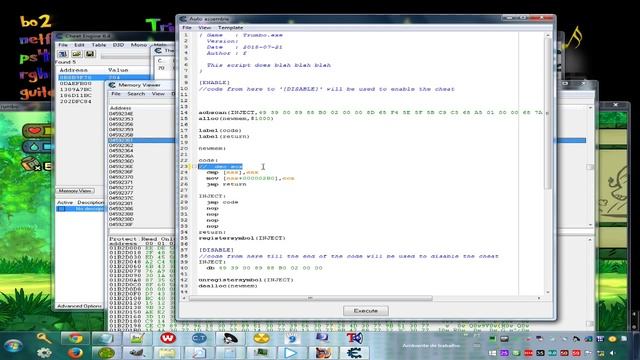Select found address 0DAEFB00

76,83
